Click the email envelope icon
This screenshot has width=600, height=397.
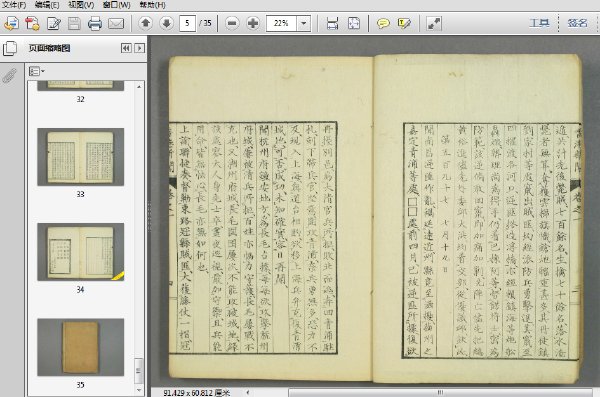point(116,23)
